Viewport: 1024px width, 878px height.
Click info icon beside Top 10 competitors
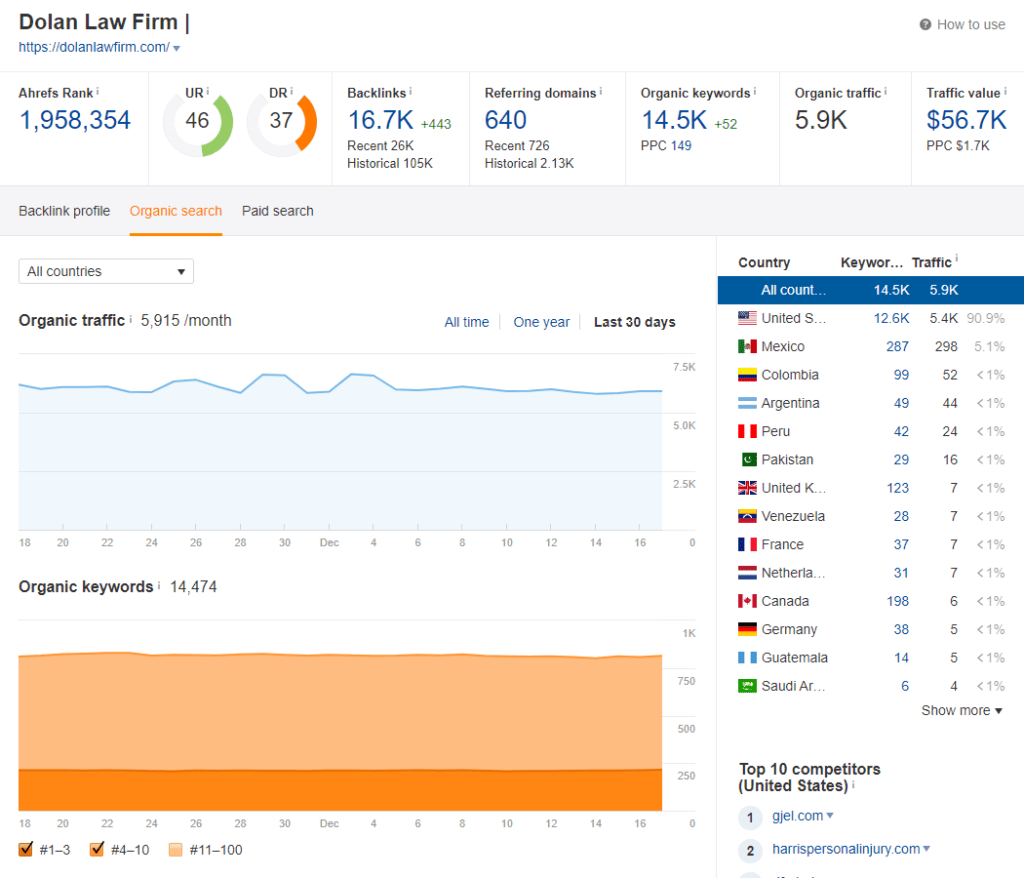pyautogui.click(x=854, y=785)
